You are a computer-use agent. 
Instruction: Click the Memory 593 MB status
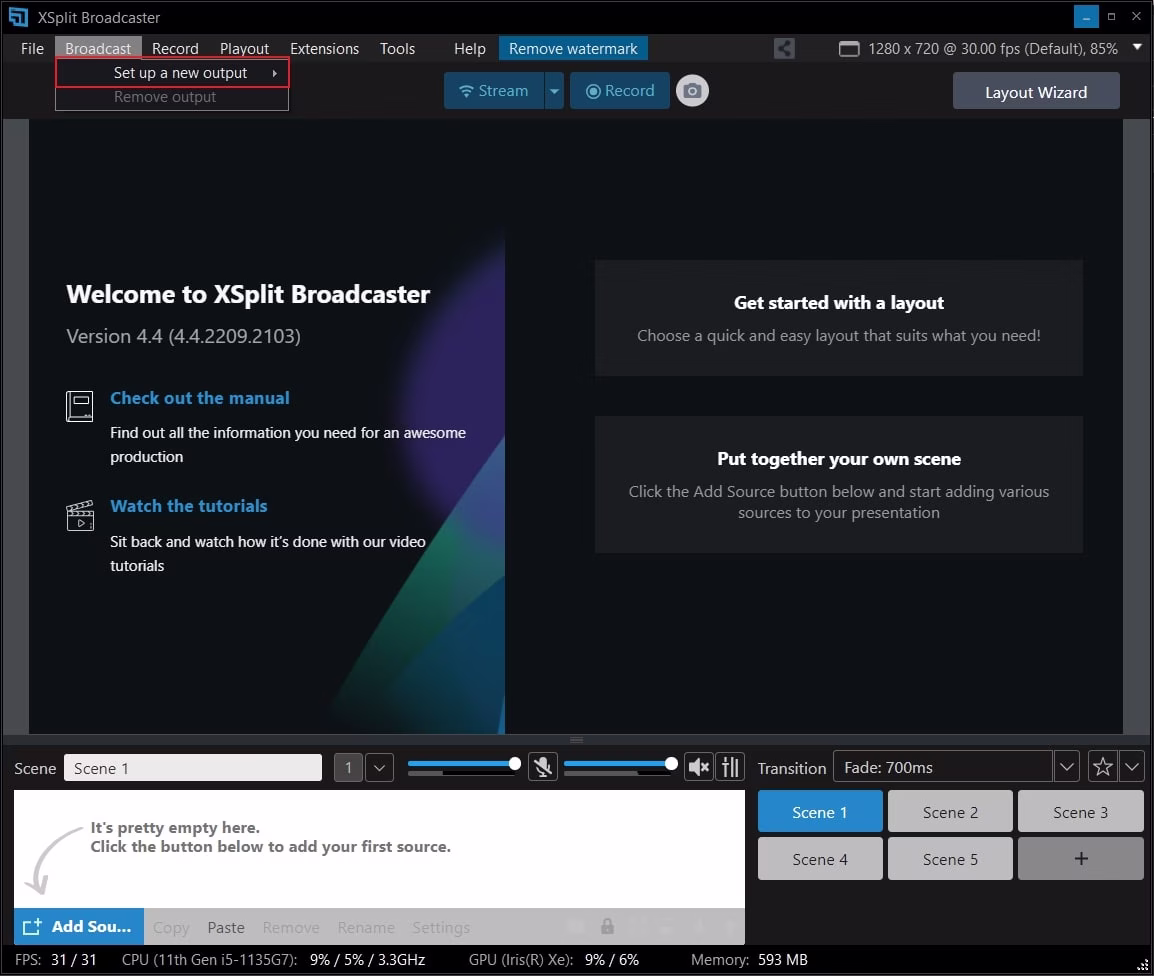749,960
